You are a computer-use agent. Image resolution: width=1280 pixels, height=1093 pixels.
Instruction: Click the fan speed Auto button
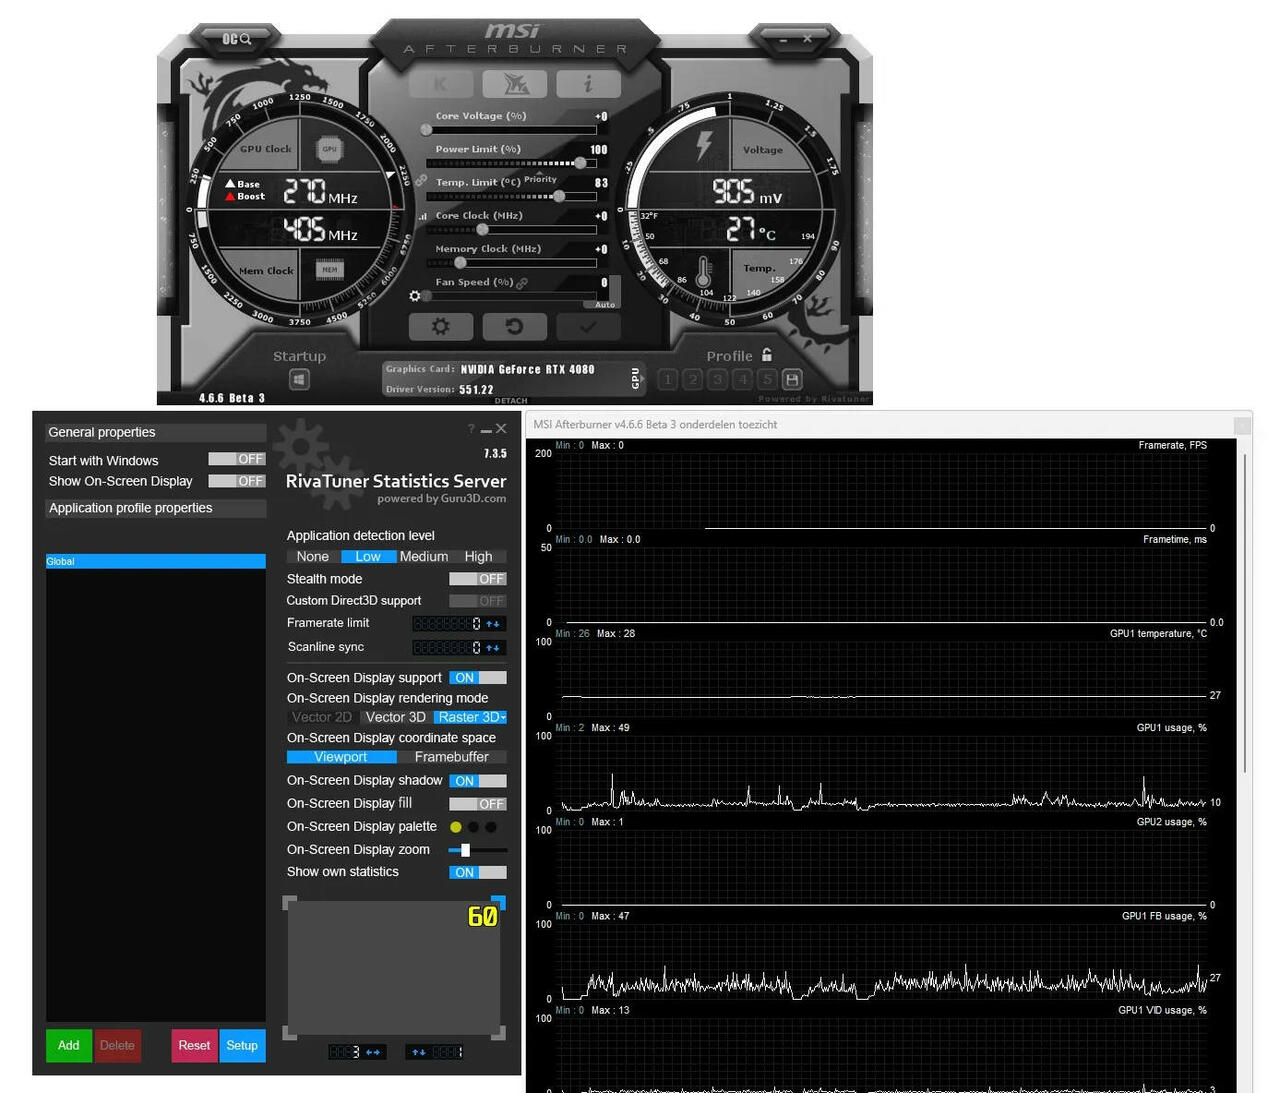click(605, 304)
